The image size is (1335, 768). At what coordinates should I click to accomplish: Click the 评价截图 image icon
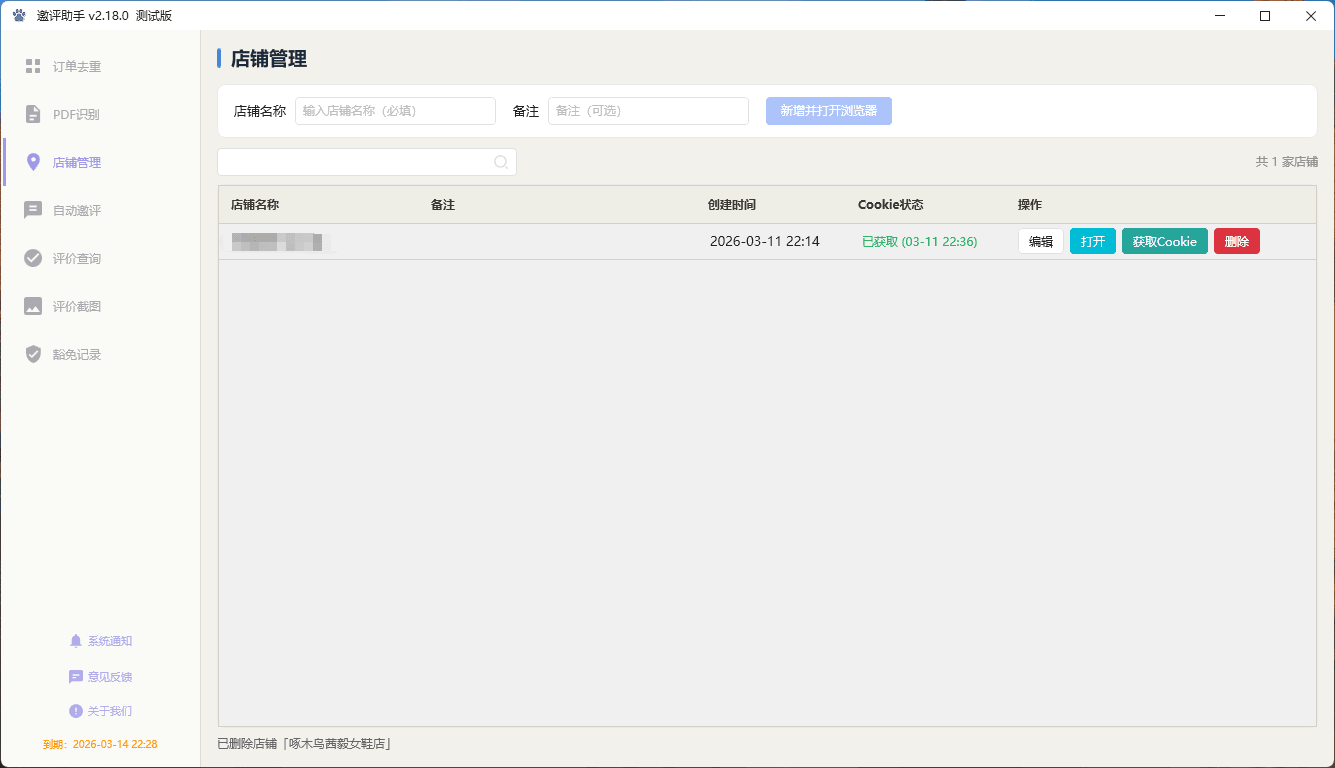coord(33,306)
